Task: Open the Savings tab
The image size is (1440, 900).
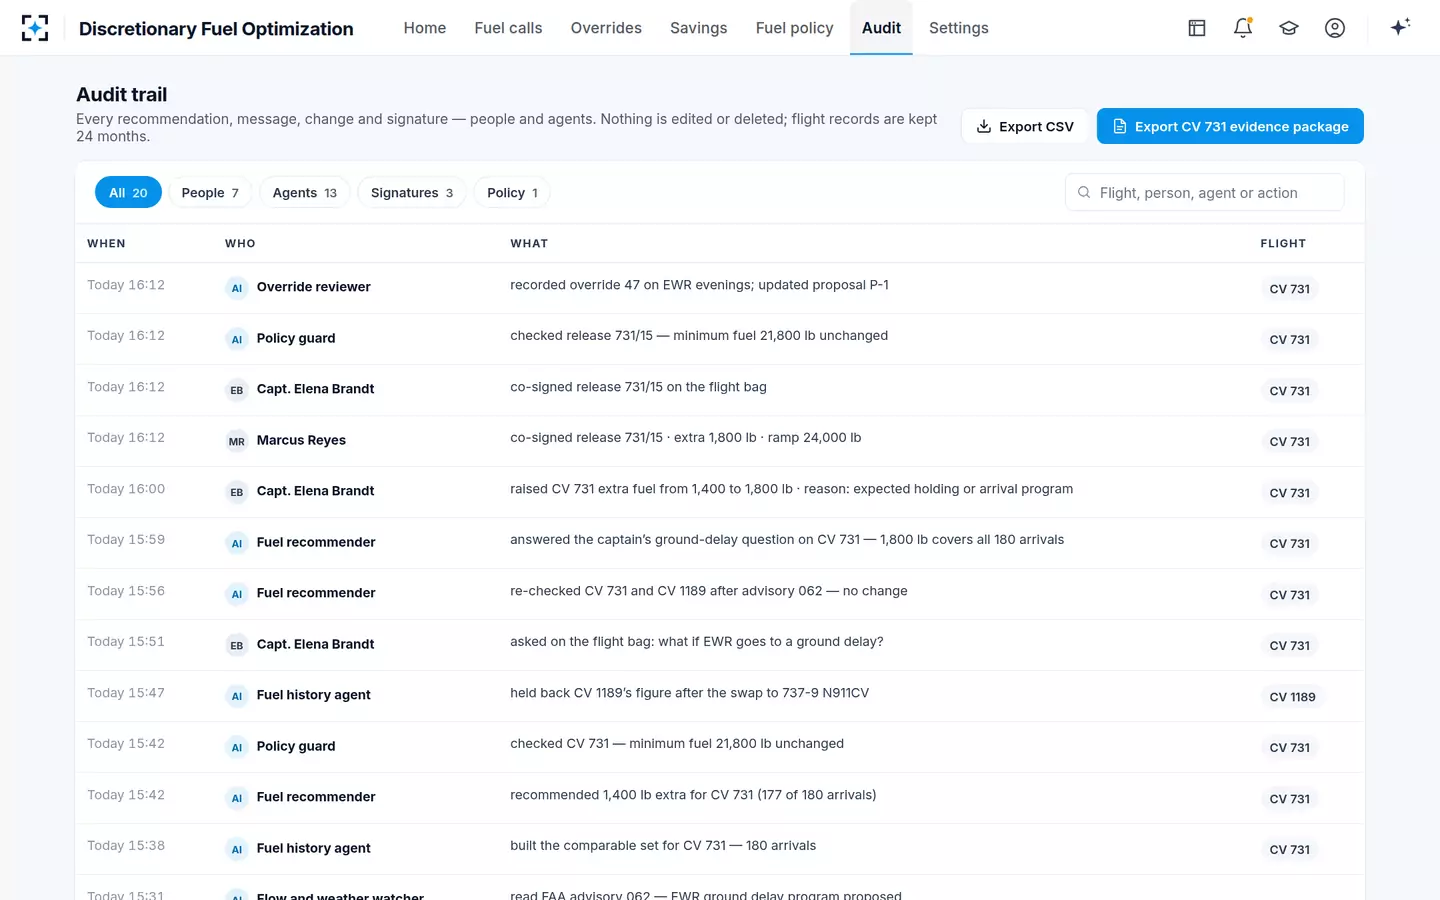Action: point(699,28)
